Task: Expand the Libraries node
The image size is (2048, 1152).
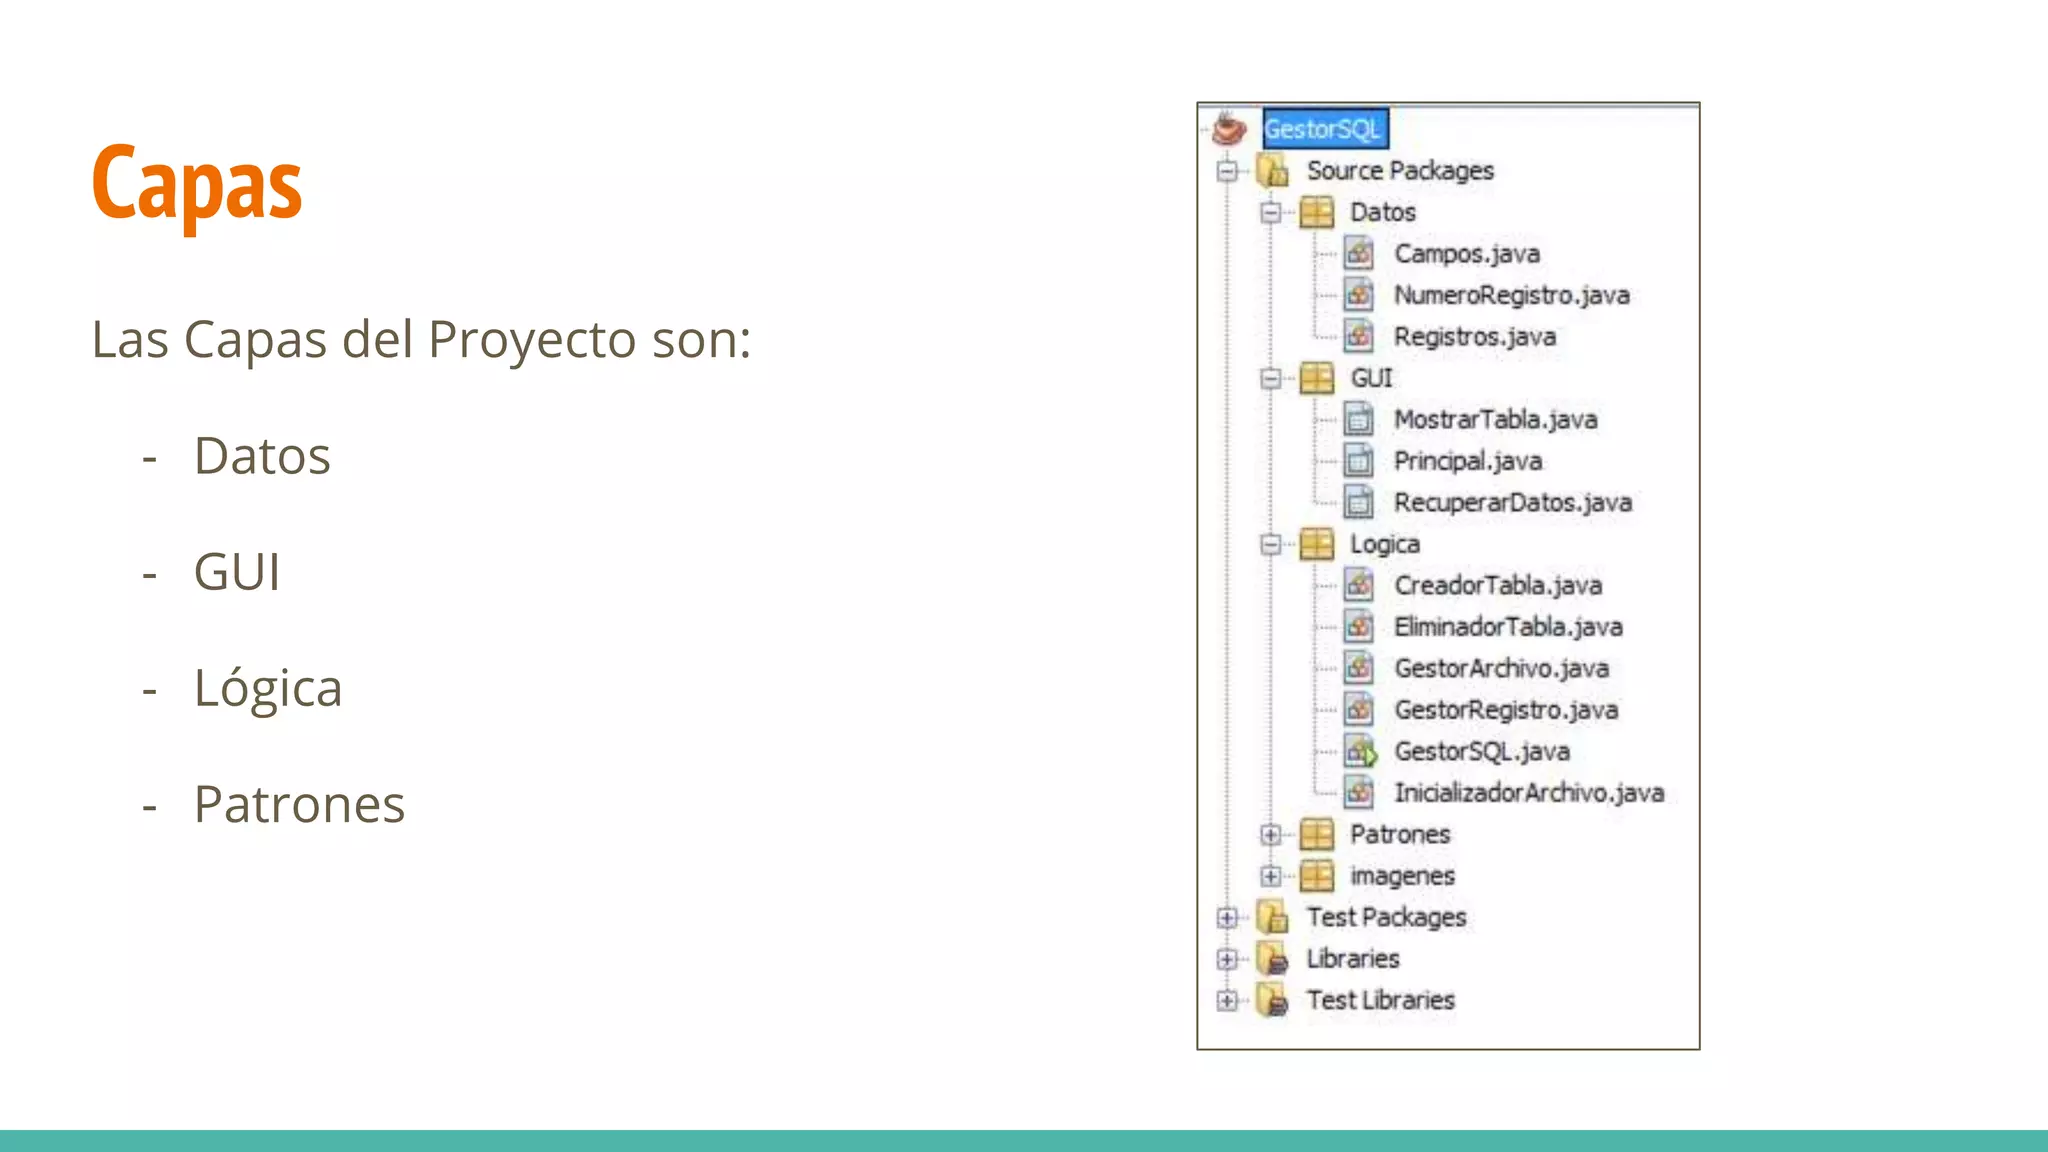Action: click(1227, 960)
